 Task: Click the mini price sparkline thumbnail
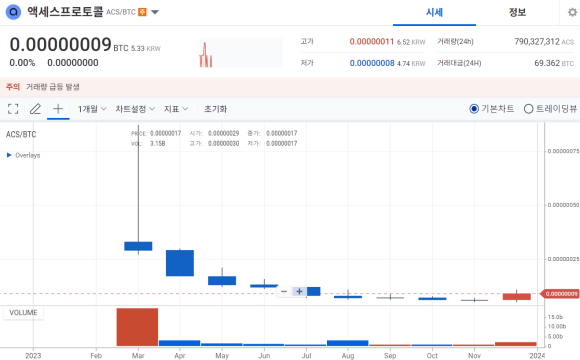[241, 53]
